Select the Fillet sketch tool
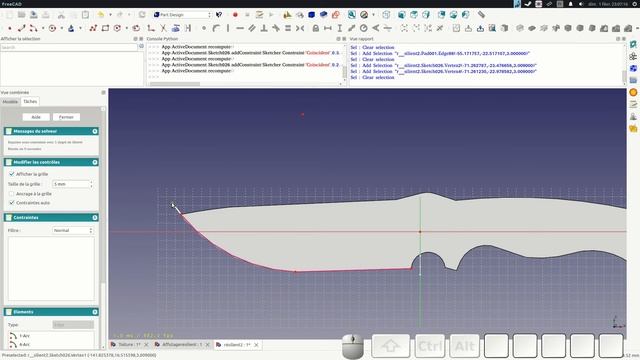The width and height of the screenshot is (640, 360). pos(151,28)
